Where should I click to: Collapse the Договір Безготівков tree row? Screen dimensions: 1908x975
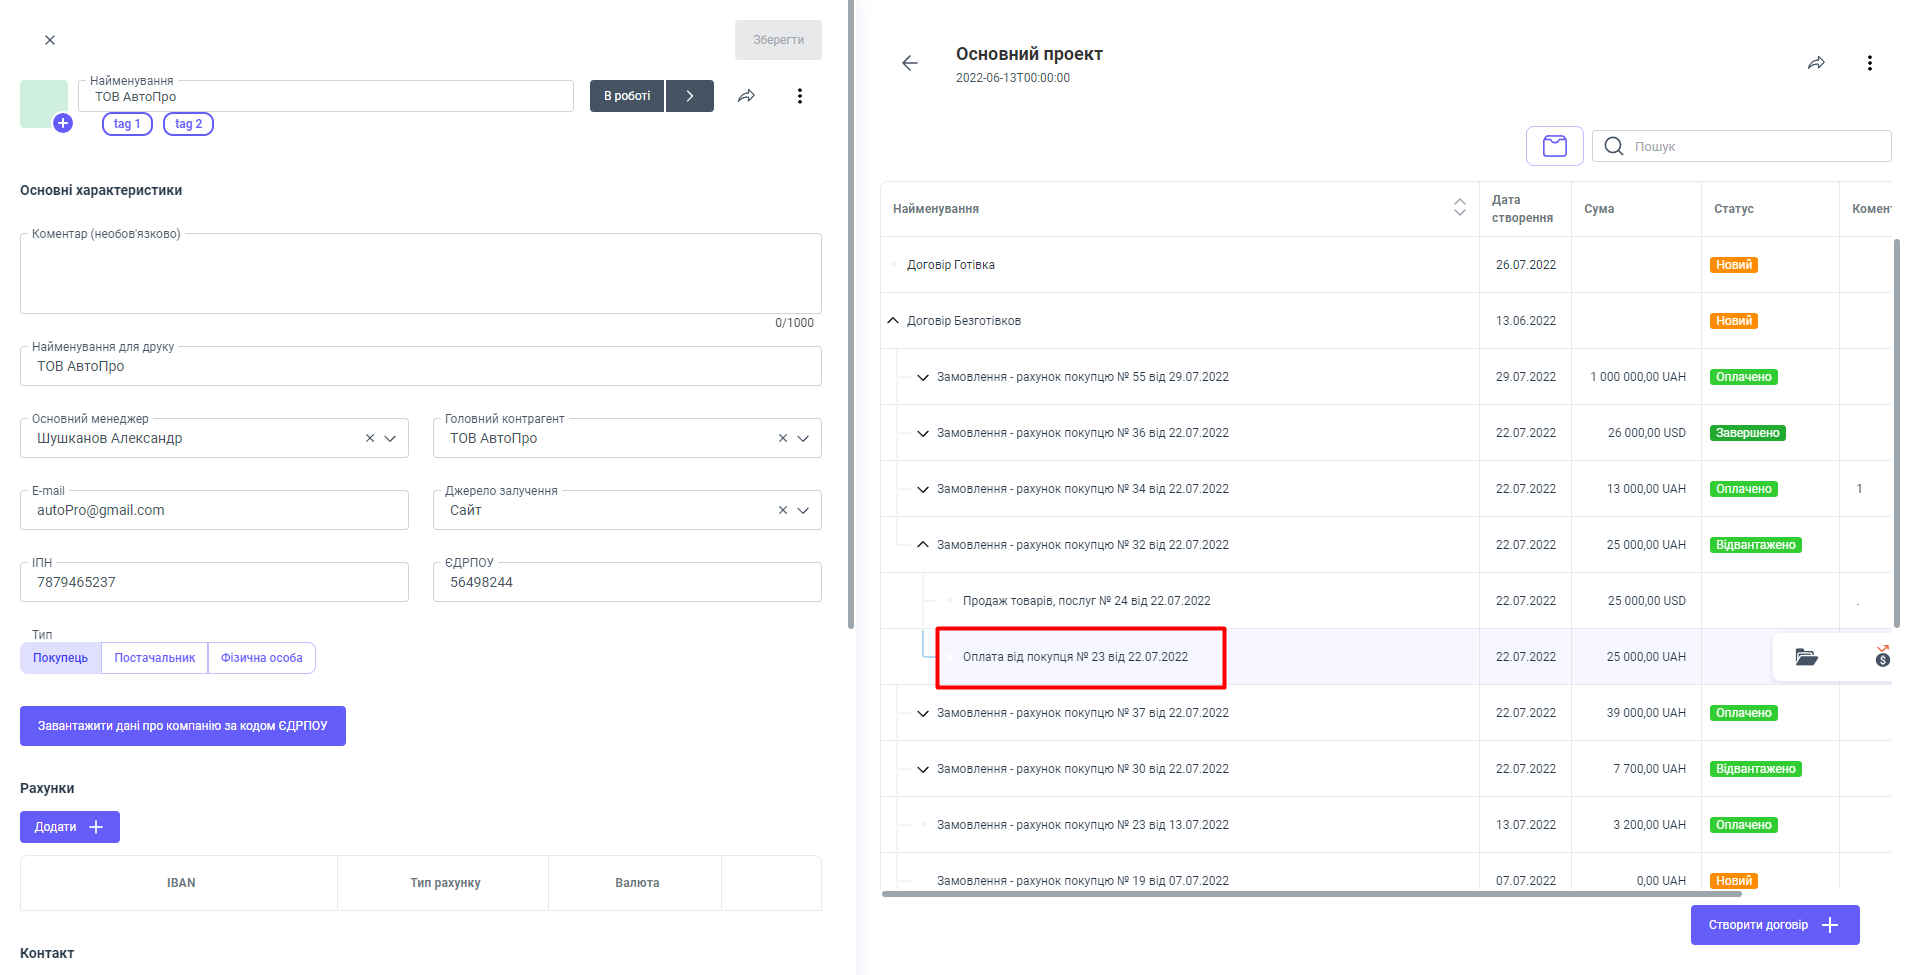(893, 321)
